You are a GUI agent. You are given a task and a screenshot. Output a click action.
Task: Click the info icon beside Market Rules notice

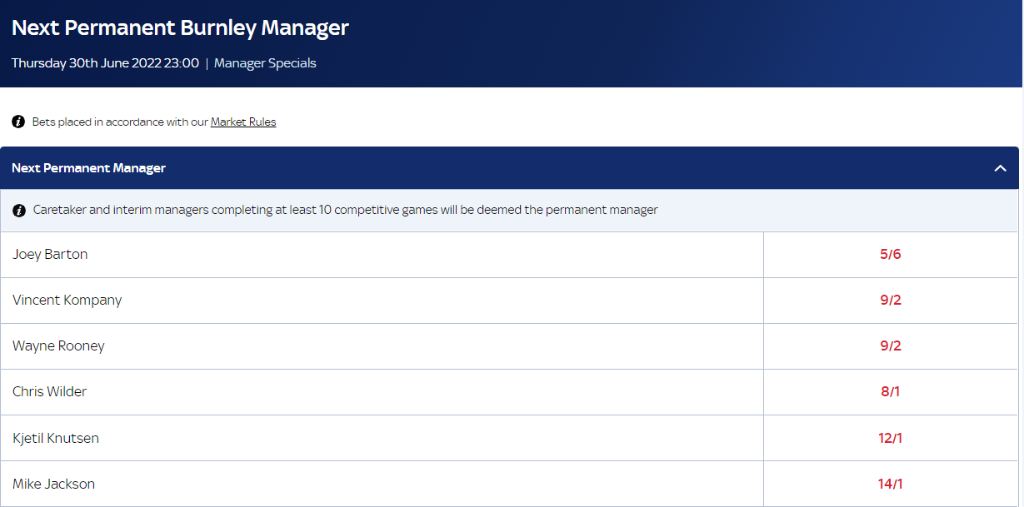[x=18, y=122]
